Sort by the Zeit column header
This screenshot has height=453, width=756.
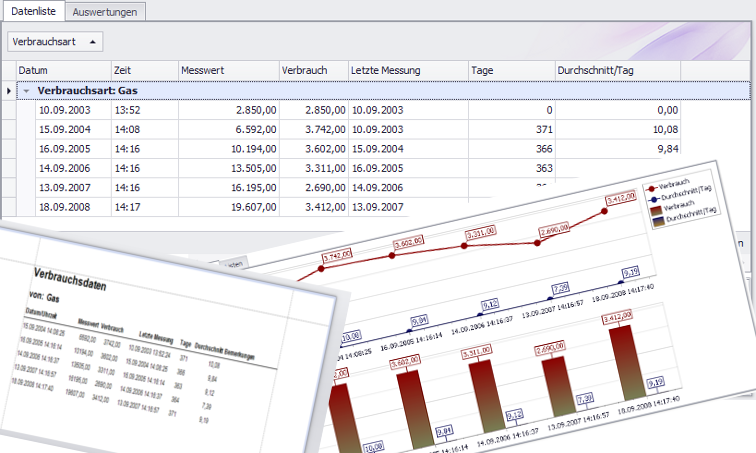[x=145, y=70]
